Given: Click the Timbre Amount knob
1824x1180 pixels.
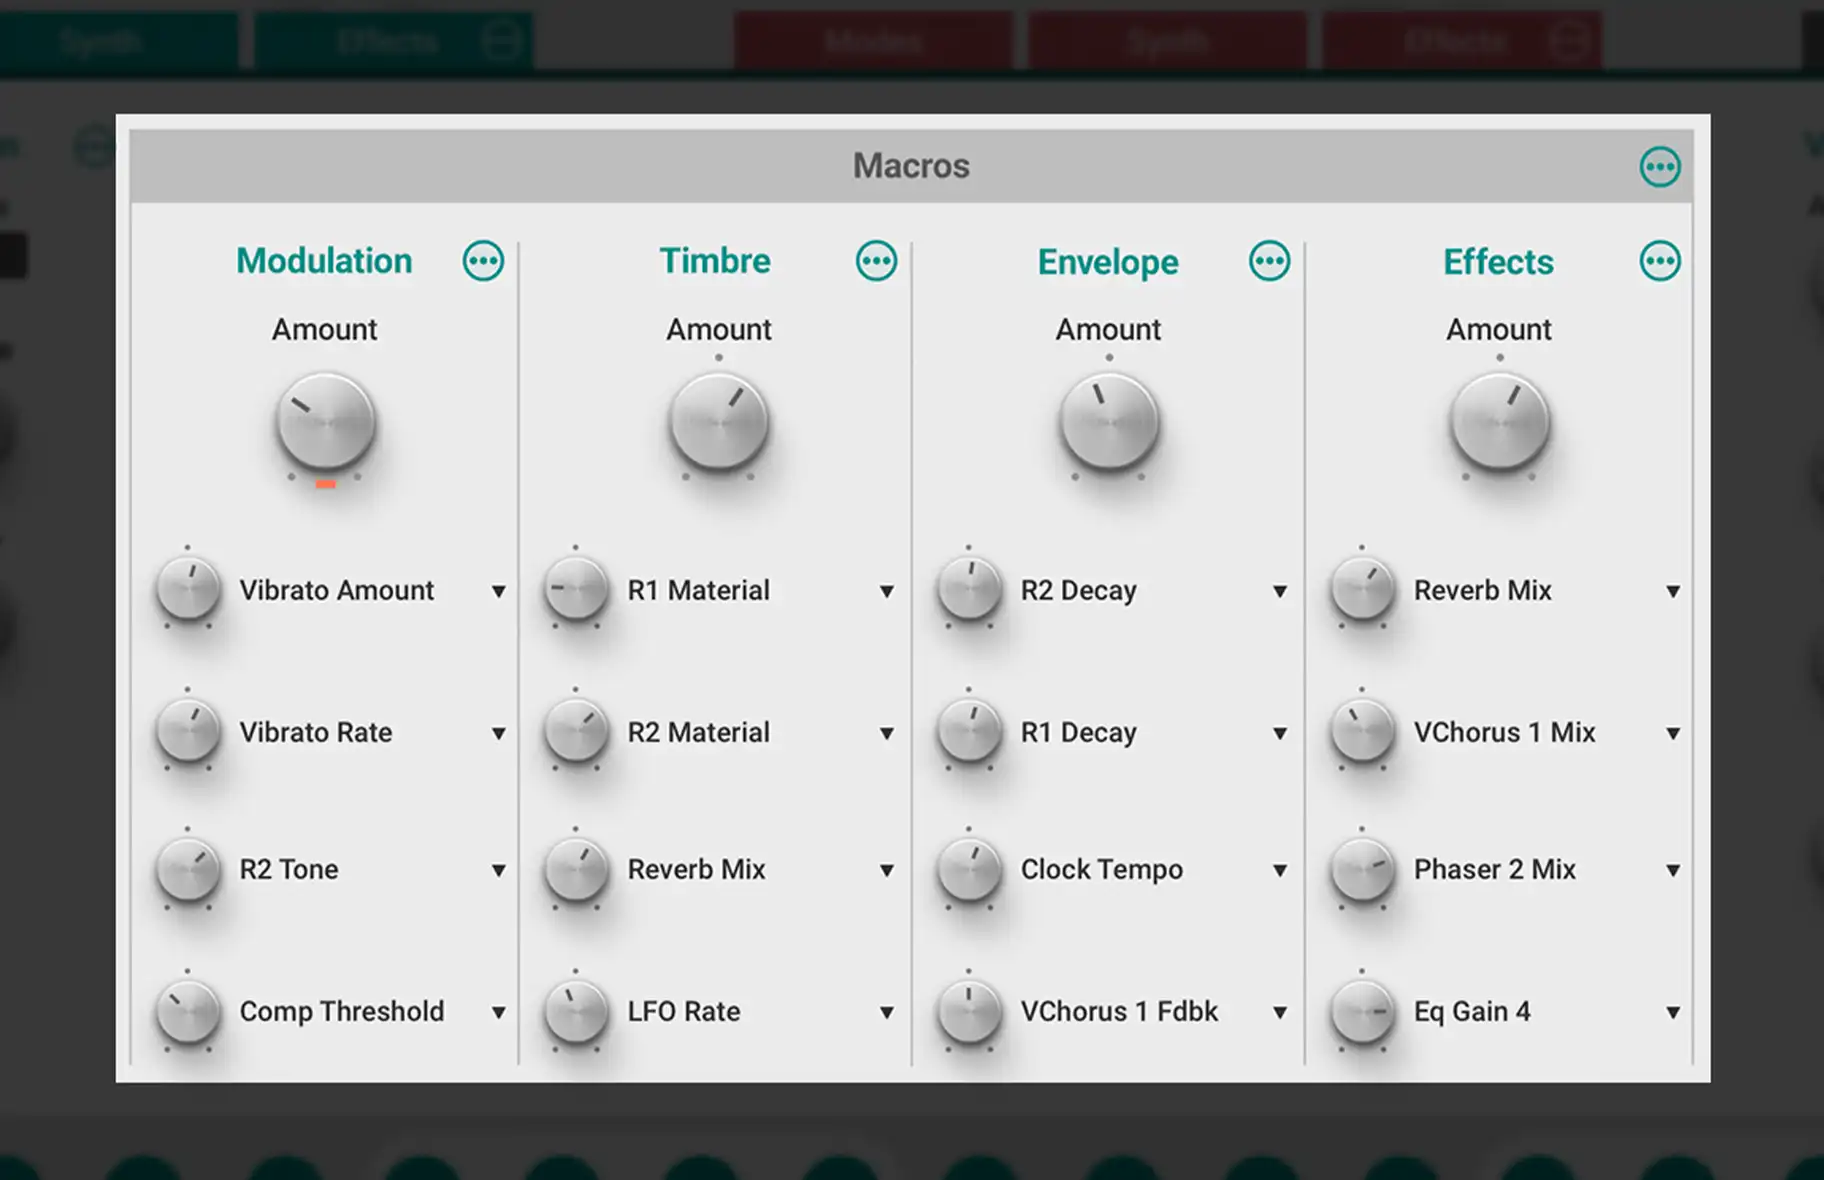Looking at the screenshot, I should click(718, 423).
